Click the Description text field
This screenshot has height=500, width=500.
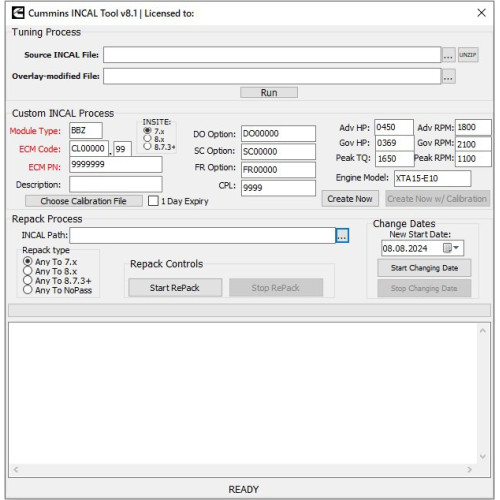pyautogui.click(x=116, y=184)
